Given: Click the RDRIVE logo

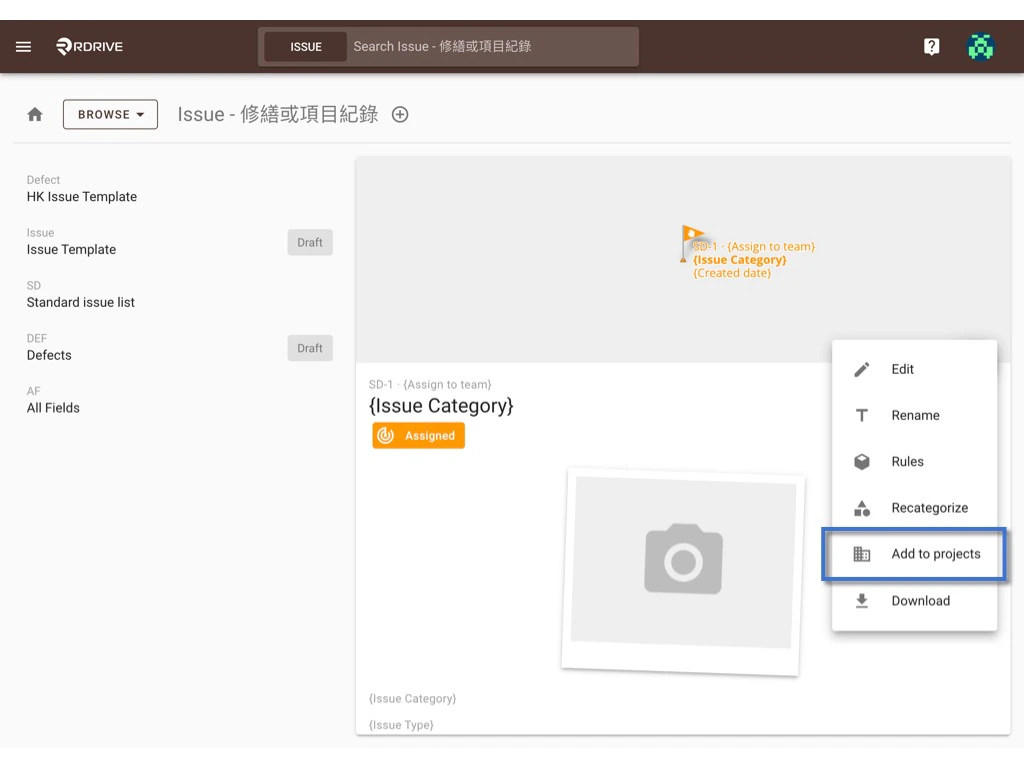Looking at the screenshot, I should (x=88, y=46).
